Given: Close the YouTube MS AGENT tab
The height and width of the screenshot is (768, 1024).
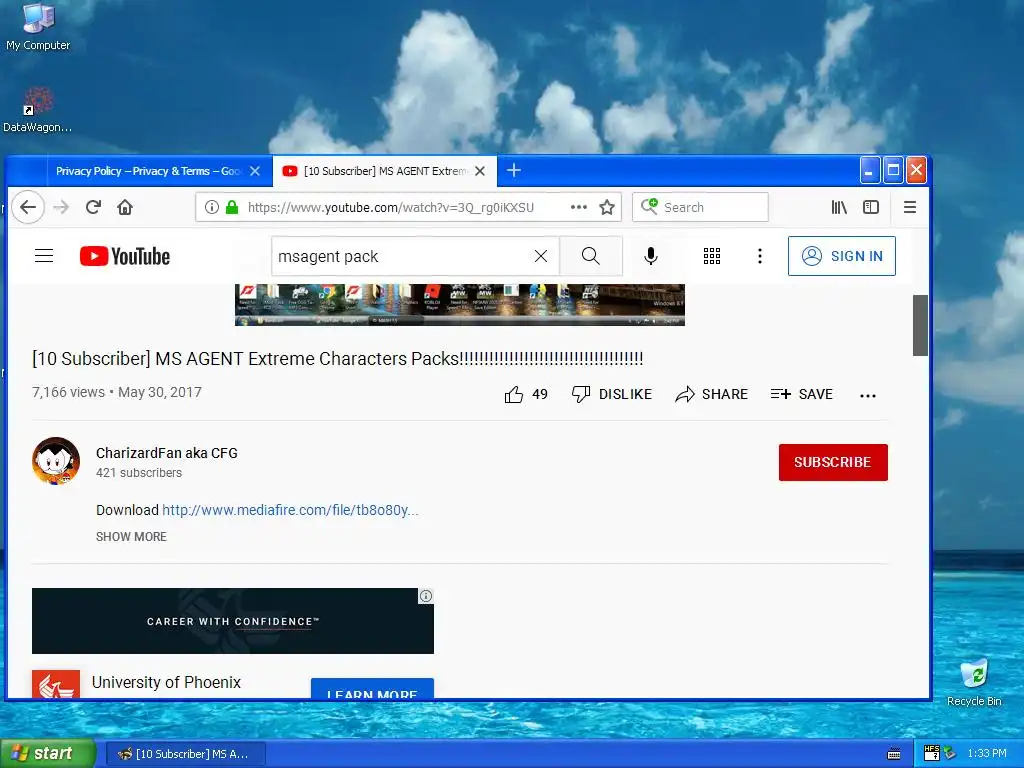Looking at the screenshot, I should [x=480, y=171].
